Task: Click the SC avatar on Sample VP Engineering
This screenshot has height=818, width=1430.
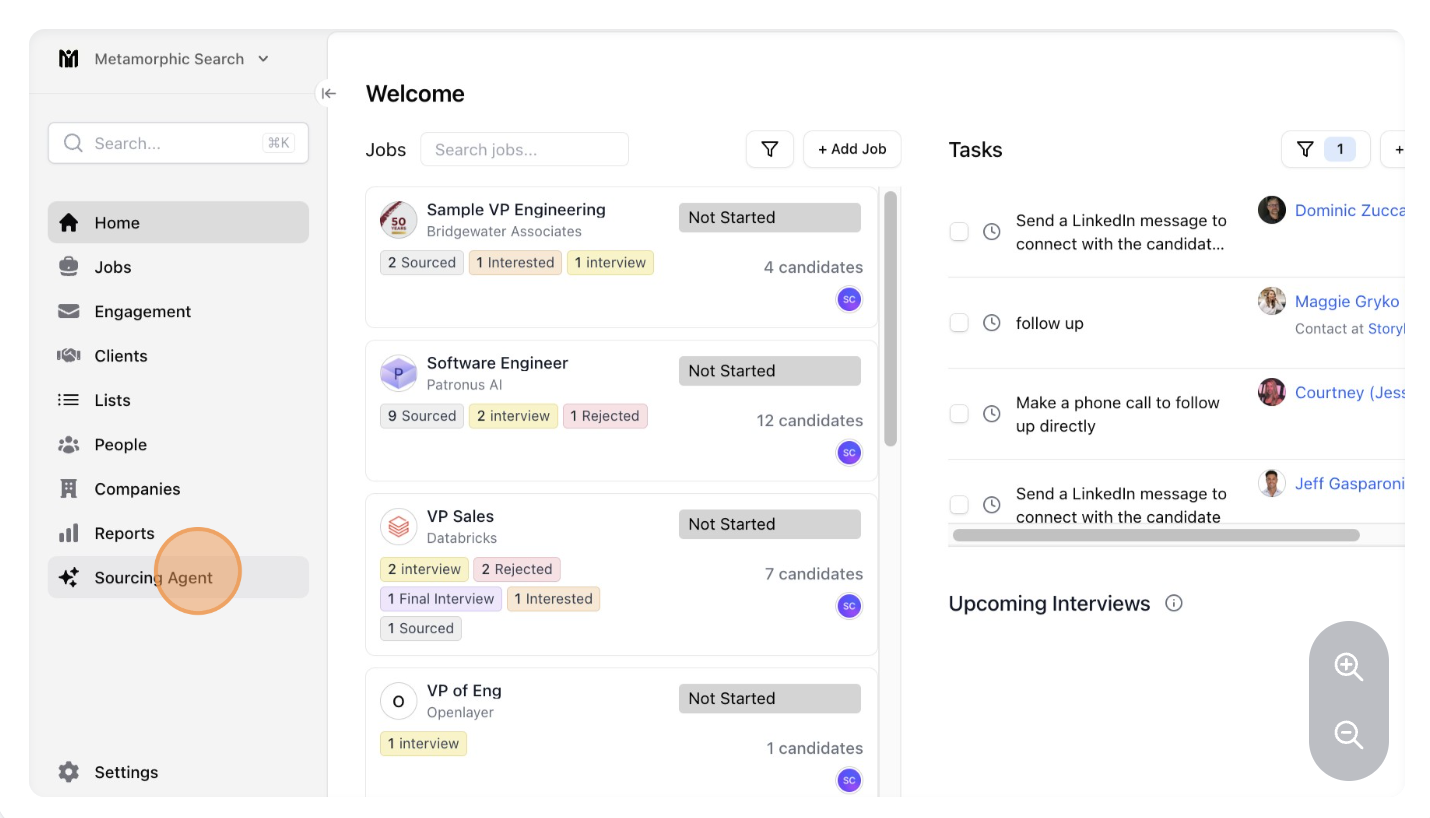Action: click(x=849, y=299)
